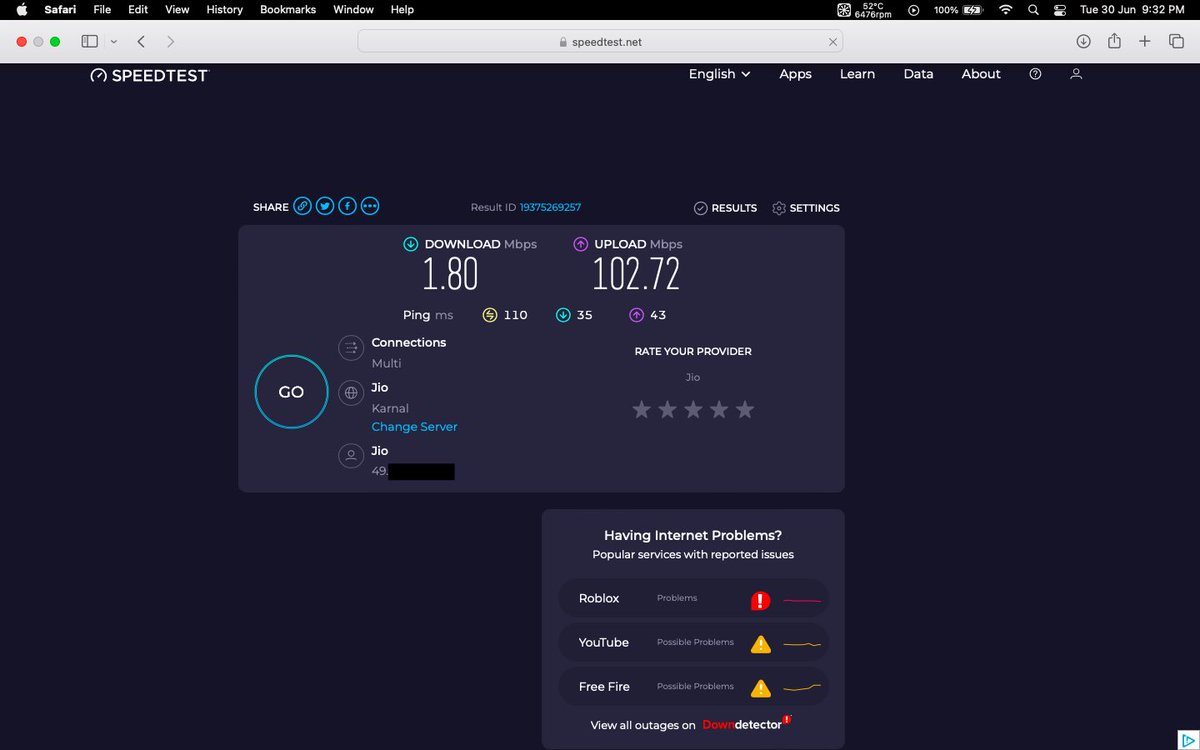This screenshot has width=1200, height=750.
Task: Click the globe server icon beside Jio Karnal
Action: coord(351,393)
